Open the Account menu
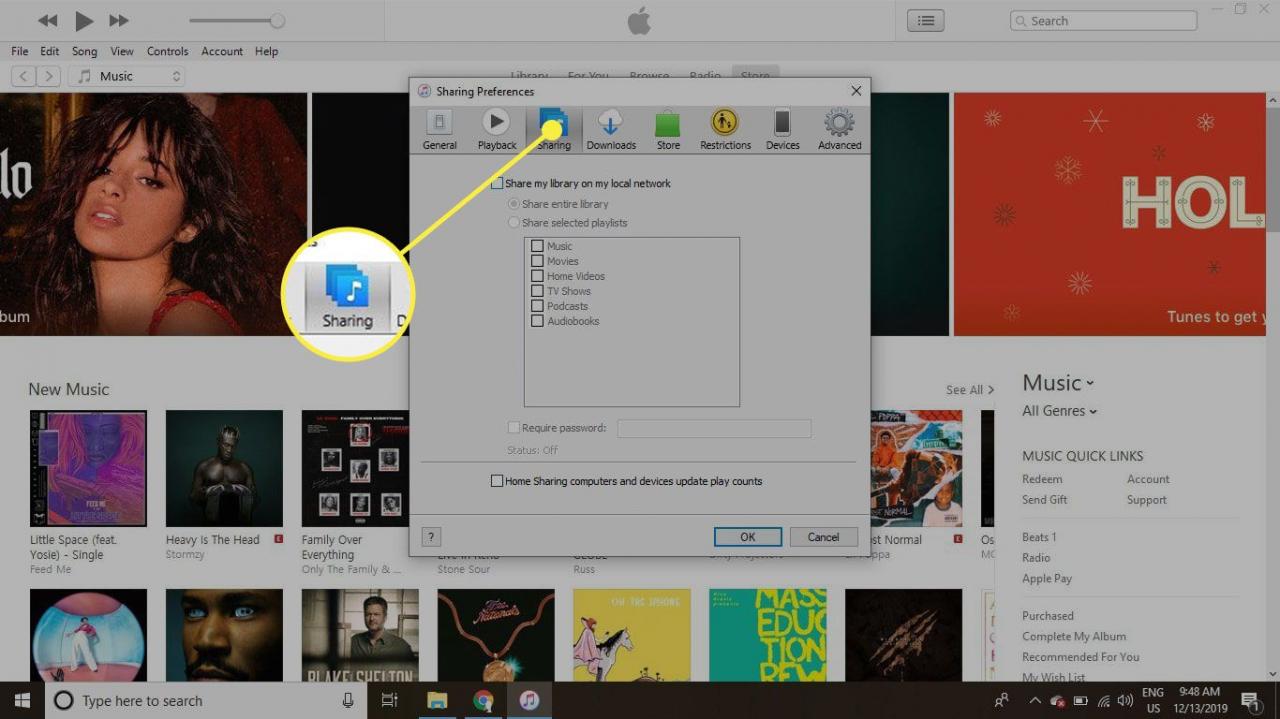1280x719 pixels. (x=222, y=51)
